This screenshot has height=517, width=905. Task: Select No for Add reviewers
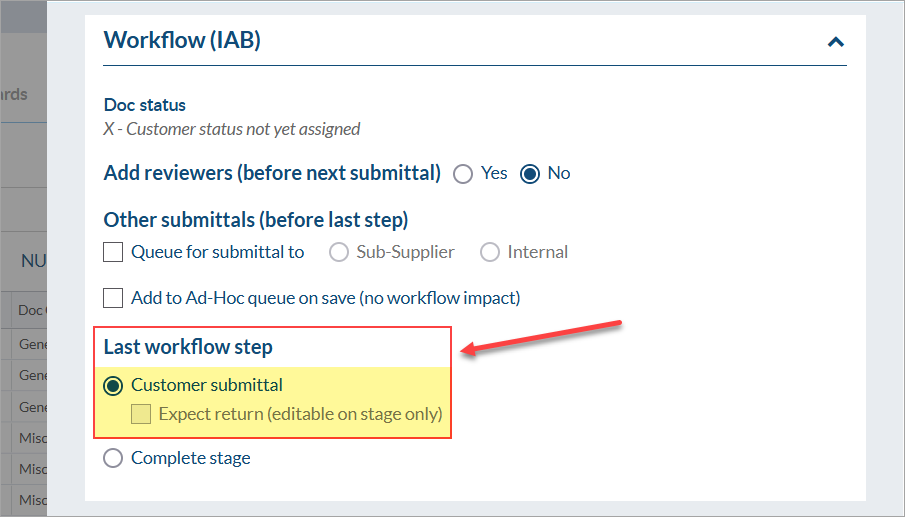pos(530,174)
